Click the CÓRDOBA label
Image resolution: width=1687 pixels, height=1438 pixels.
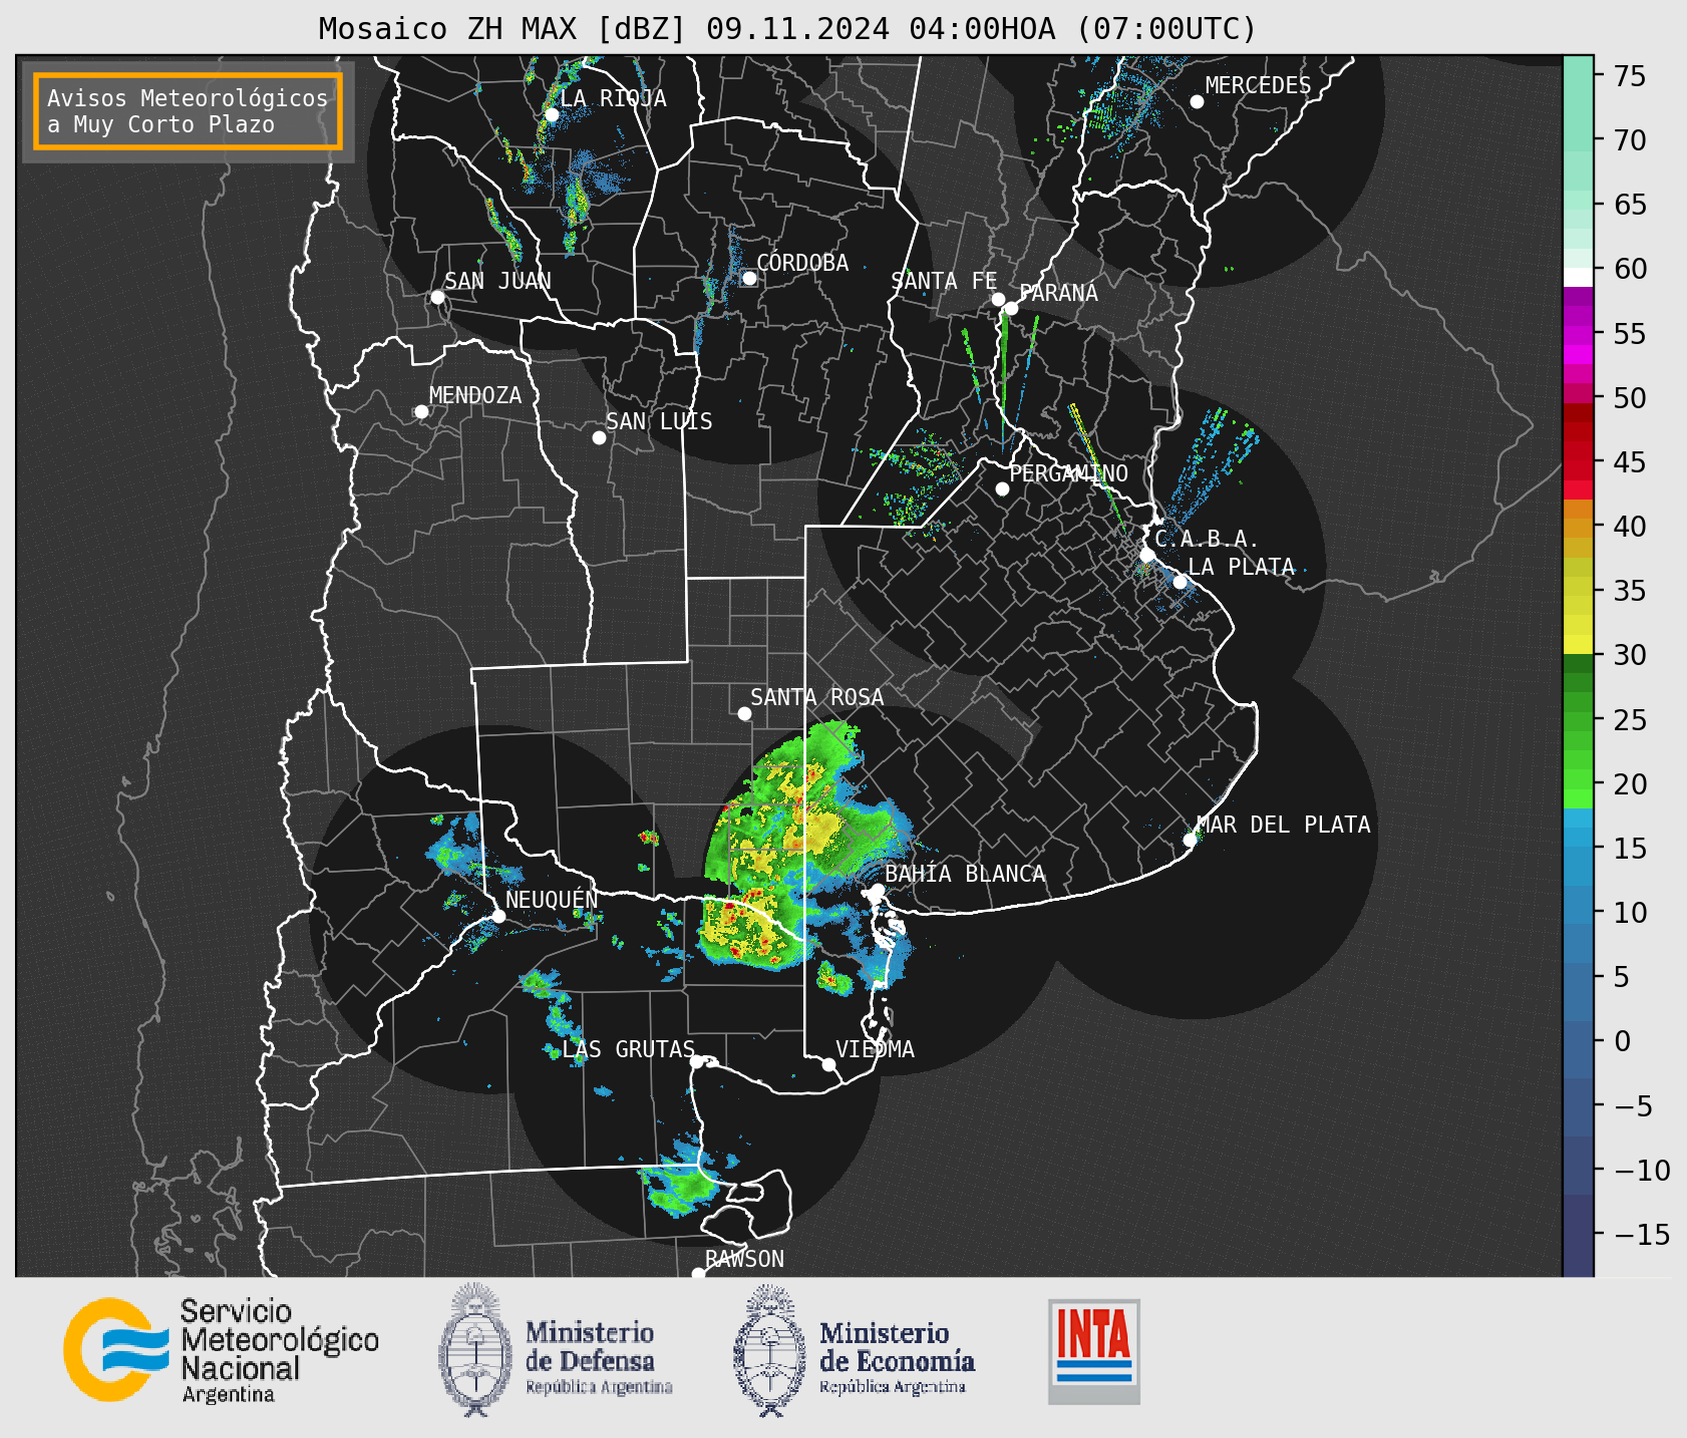pos(802,262)
